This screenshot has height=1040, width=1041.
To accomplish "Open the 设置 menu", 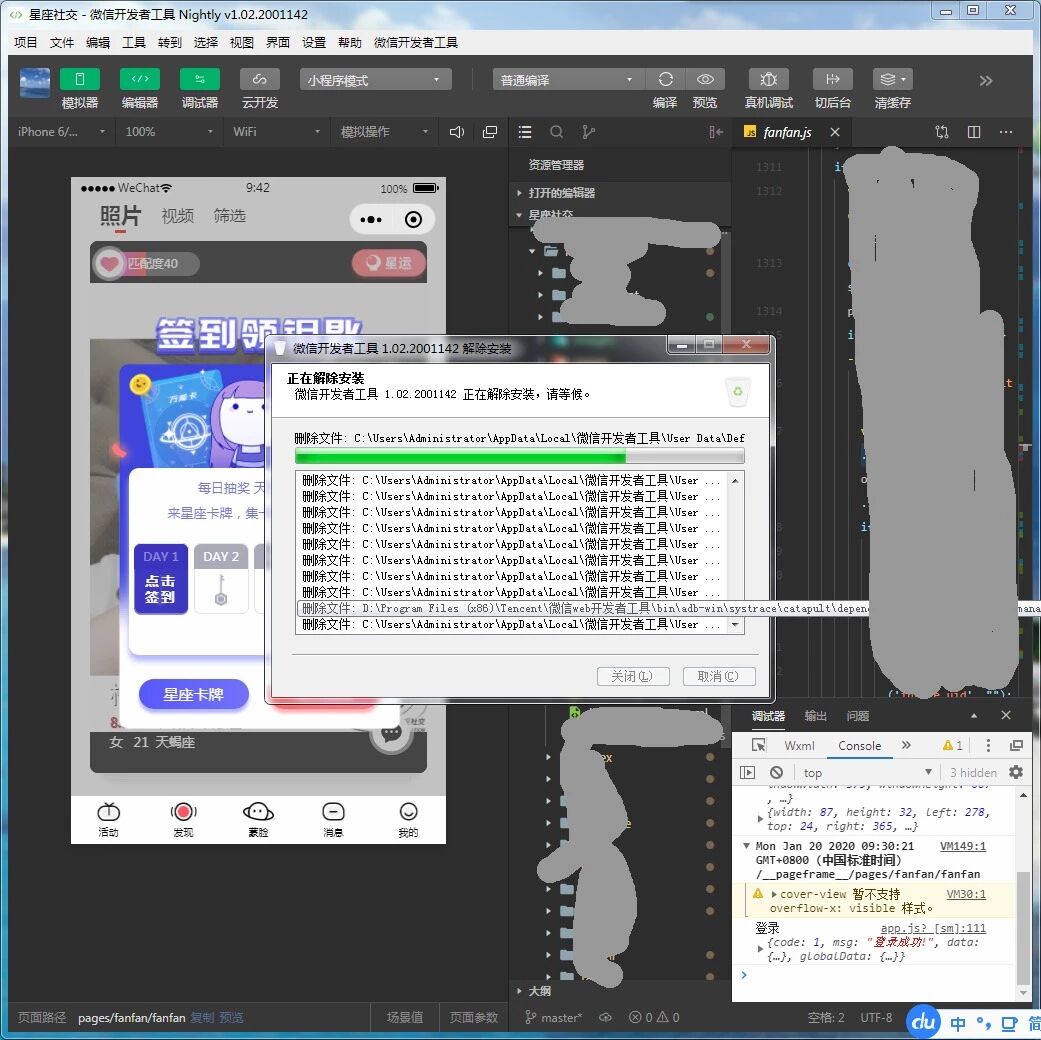I will click(x=314, y=43).
